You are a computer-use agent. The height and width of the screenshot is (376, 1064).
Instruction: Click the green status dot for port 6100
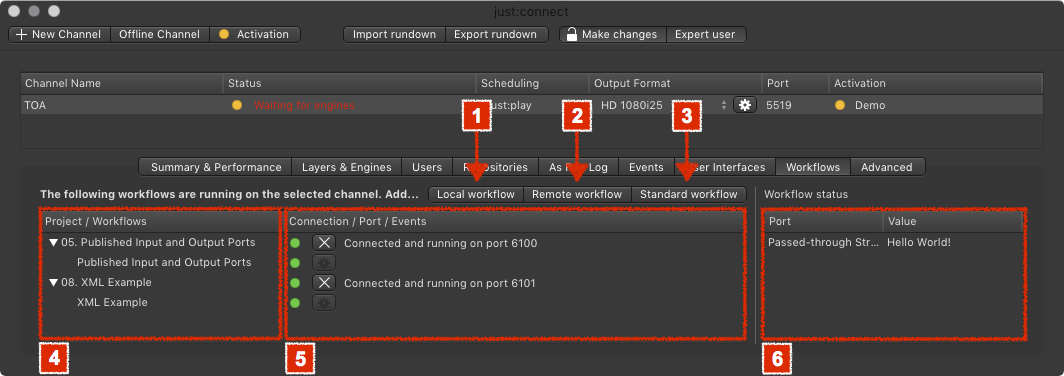point(295,243)
